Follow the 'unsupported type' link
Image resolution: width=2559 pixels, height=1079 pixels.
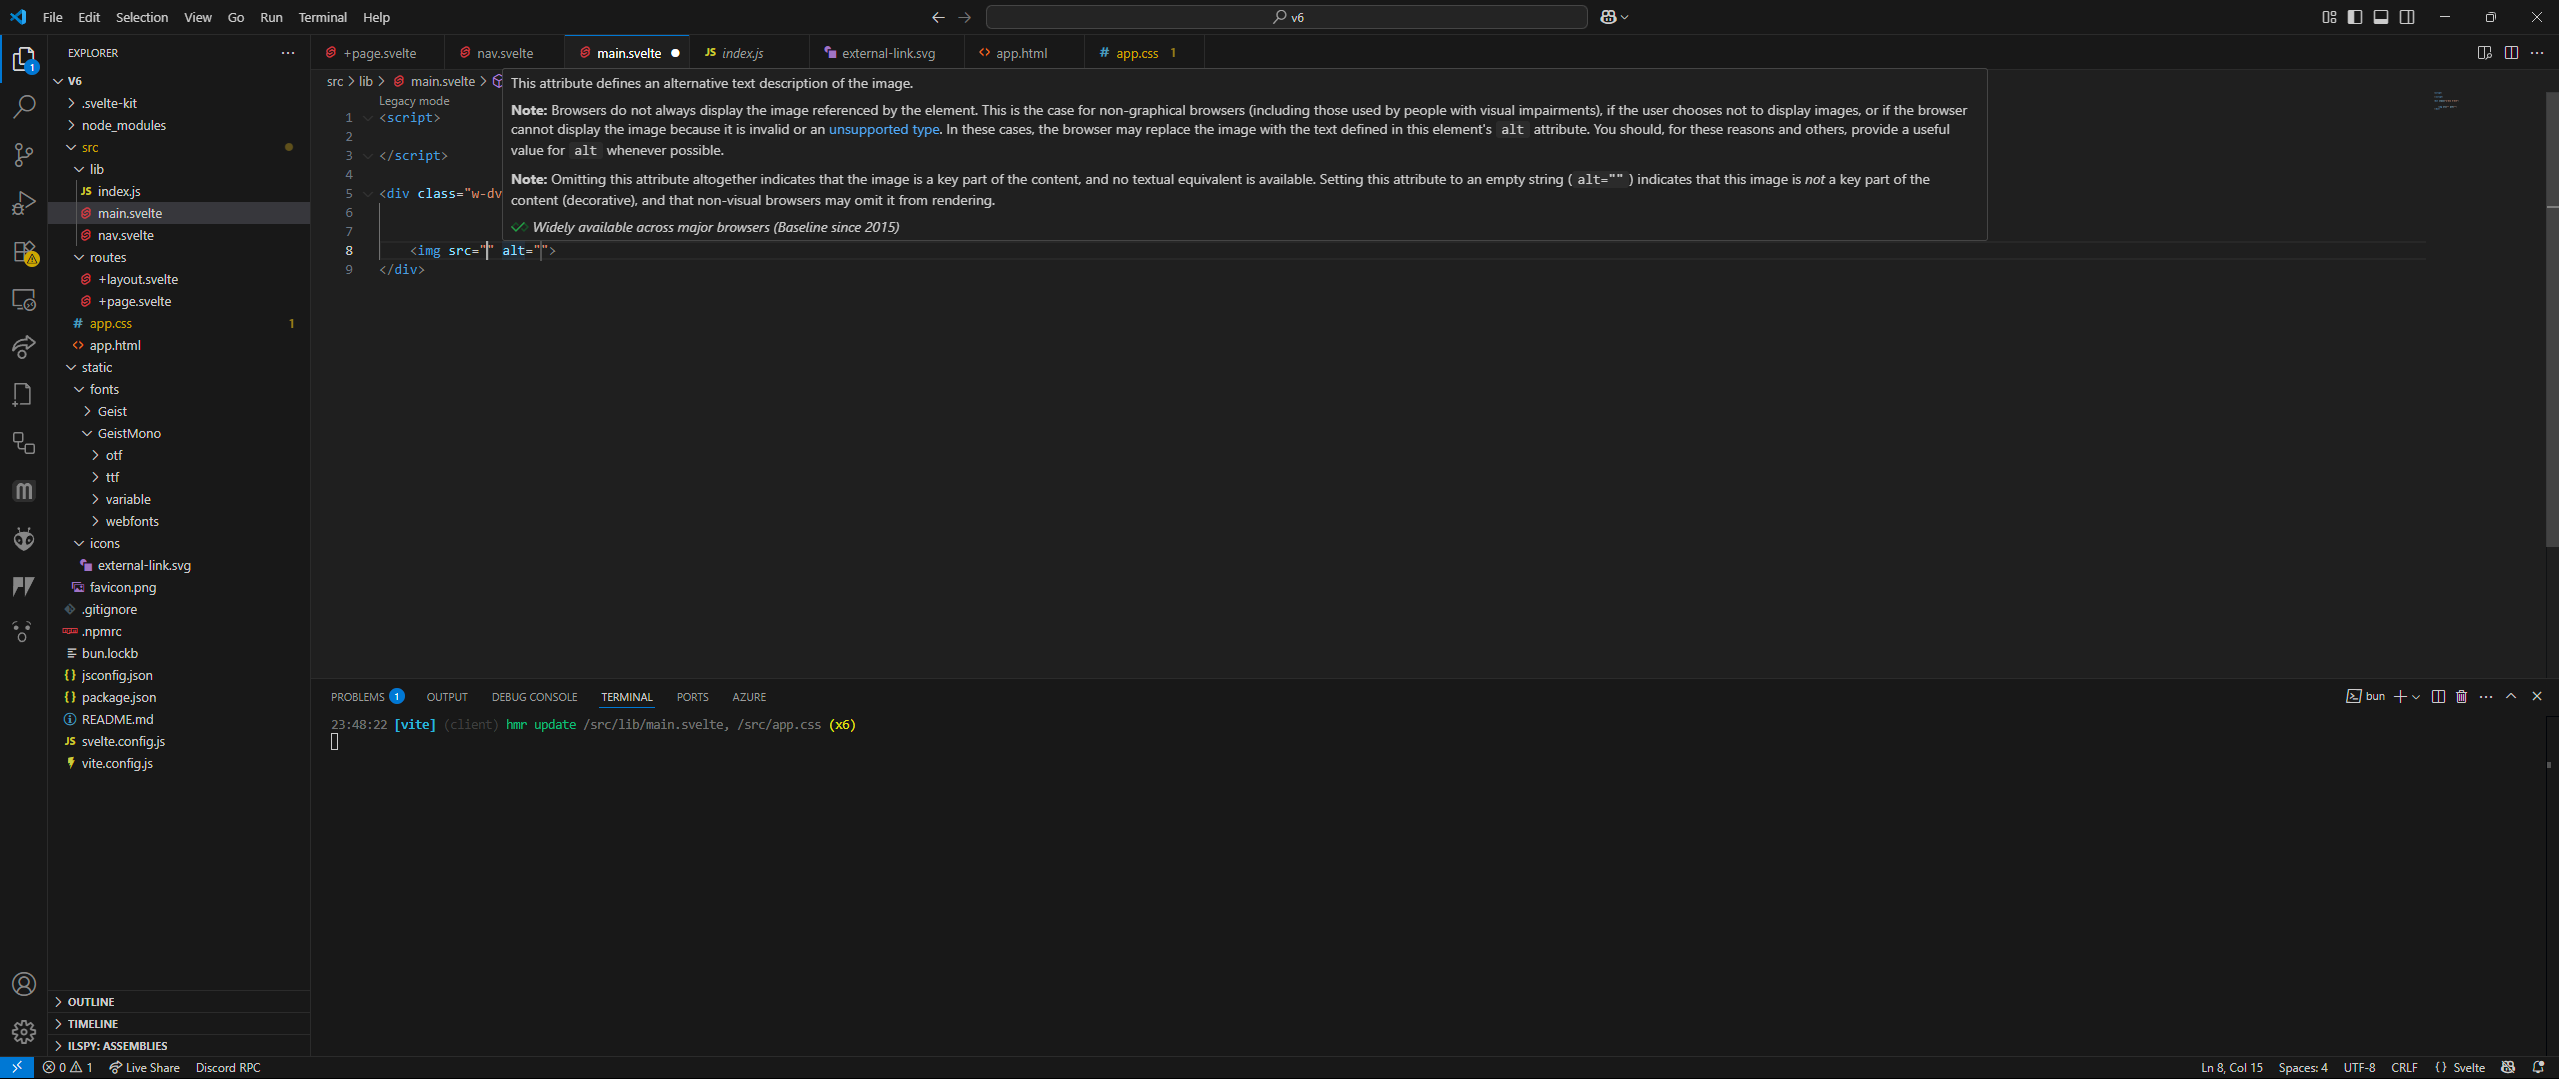(x=883, y=129)
